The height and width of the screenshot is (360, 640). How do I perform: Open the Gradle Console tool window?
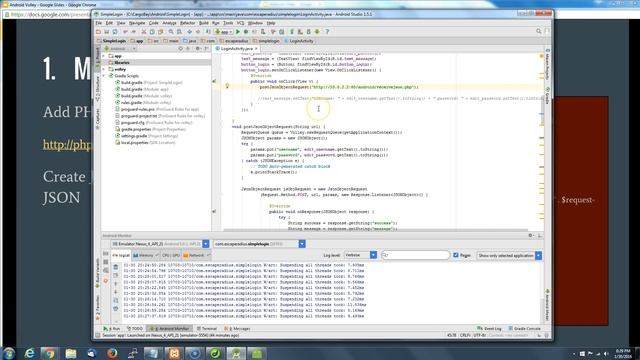click(524, 329)
